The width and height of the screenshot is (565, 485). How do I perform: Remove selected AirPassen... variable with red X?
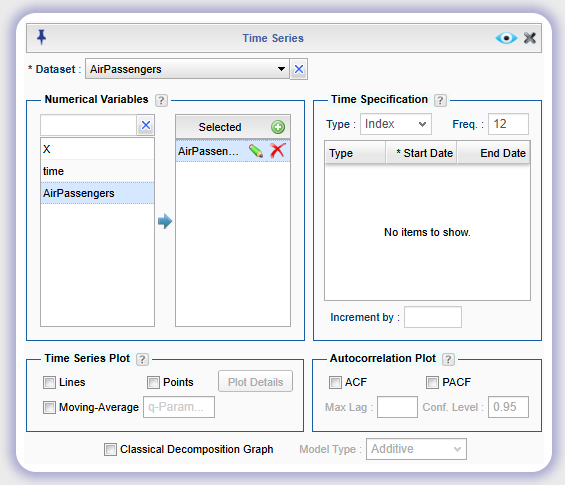(x=277, y=151)
